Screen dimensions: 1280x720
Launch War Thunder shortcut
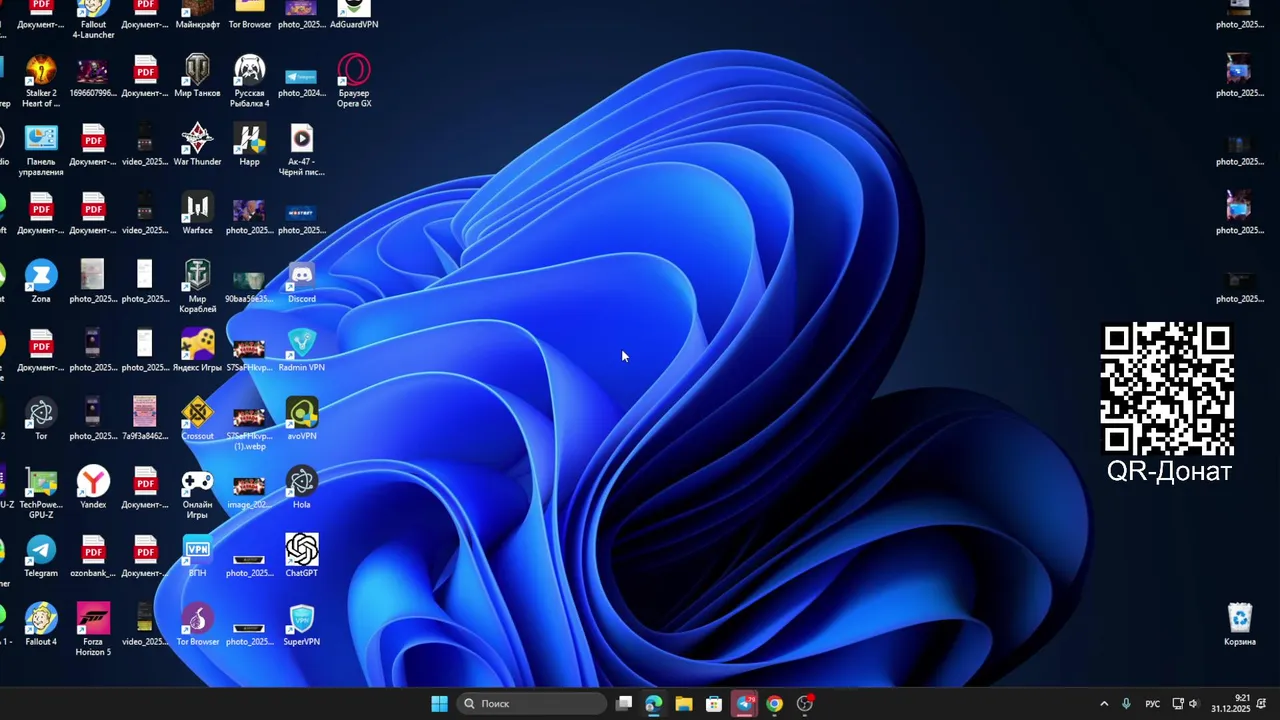click(197, 145)
